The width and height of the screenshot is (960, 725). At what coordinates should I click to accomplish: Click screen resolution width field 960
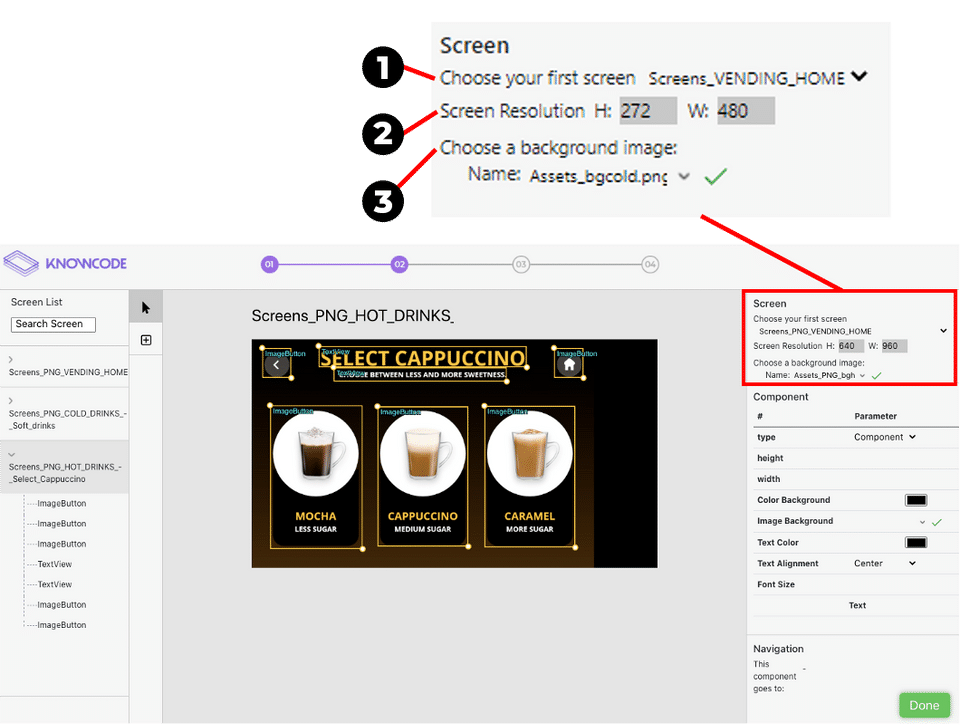tap(894, 346)
